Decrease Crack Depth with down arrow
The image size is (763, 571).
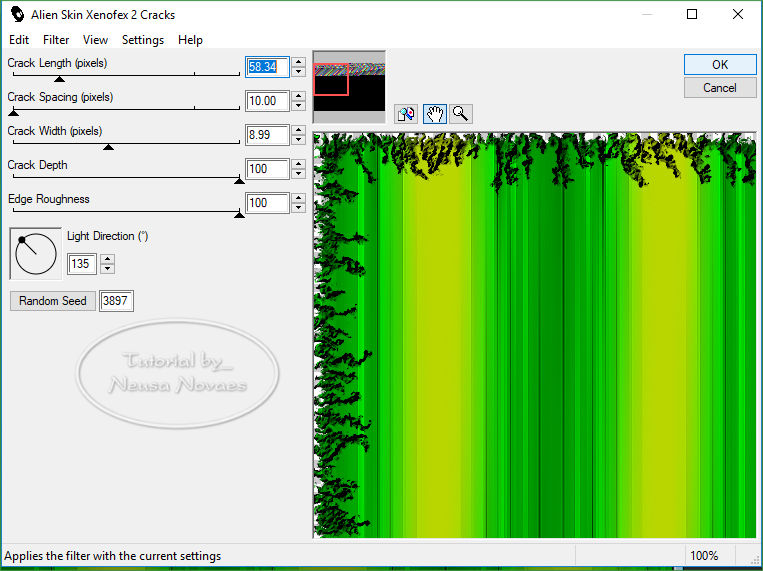click(x=299, y=174)
